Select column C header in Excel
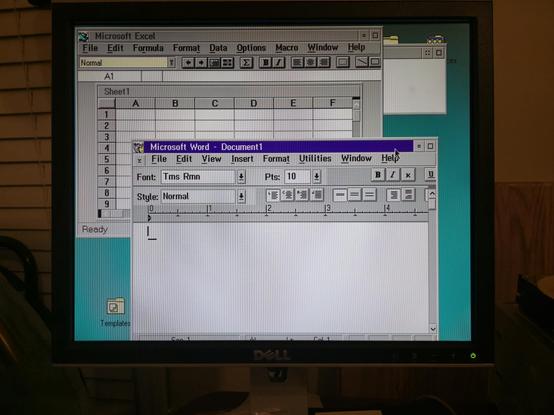The width and height of the screenshot is (554, 415). point(214,103)
